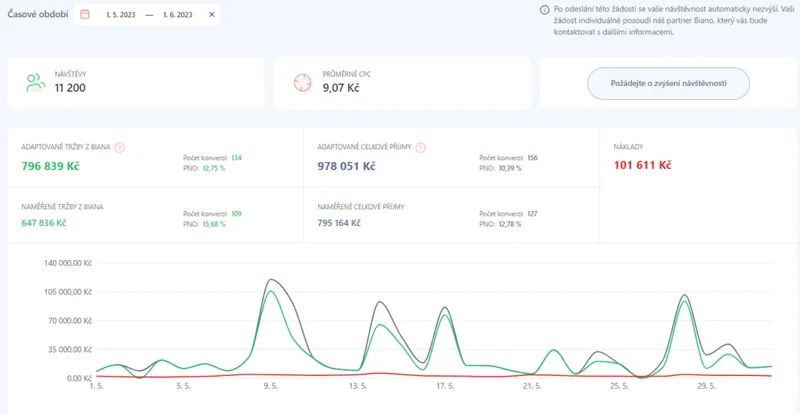800x414 pixels.
Task: Click the 101 611 Kč costs value
Action: coord(642,165)
